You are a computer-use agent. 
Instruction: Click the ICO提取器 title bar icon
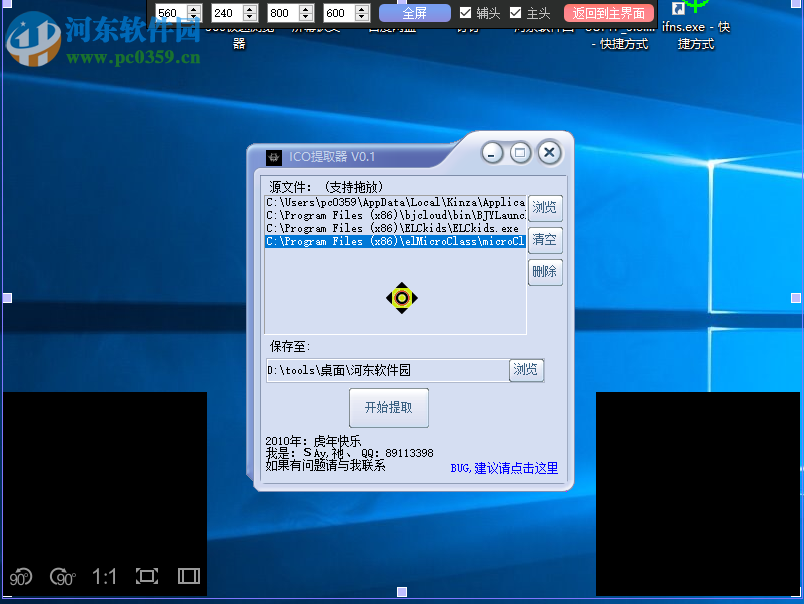click(272, 155)
